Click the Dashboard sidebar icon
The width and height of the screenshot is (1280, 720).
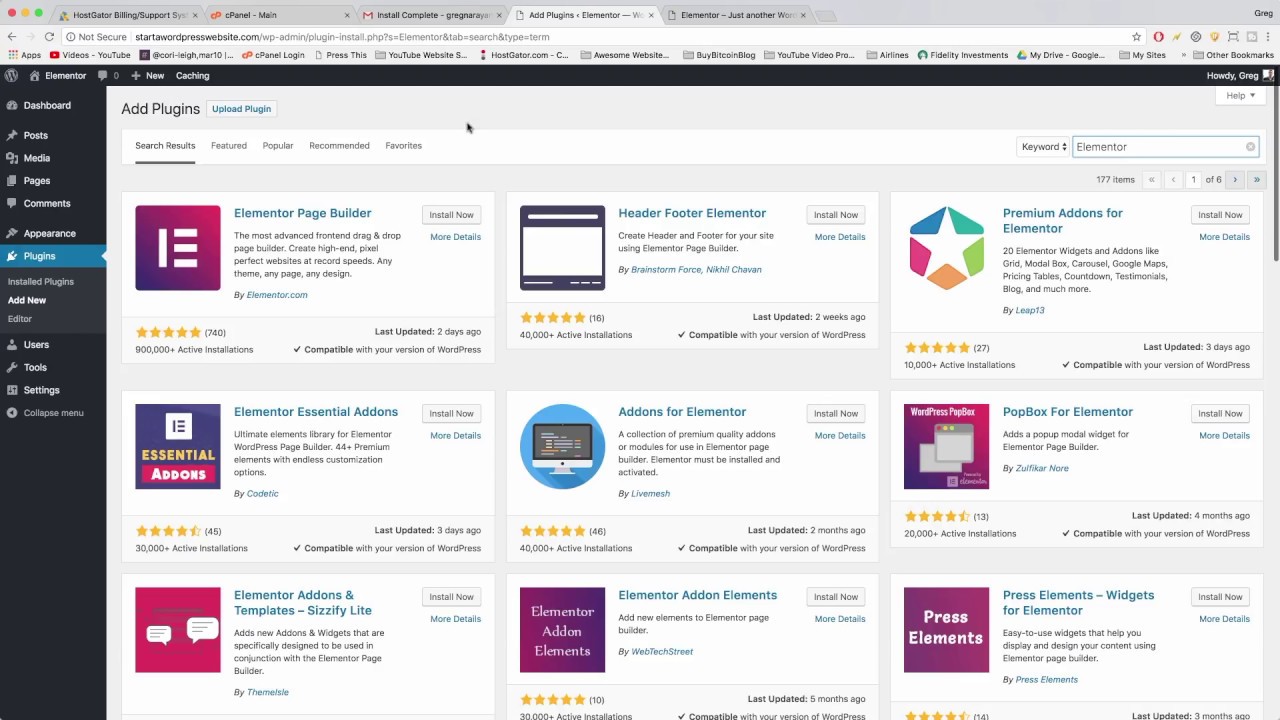(x=11, y=105)
